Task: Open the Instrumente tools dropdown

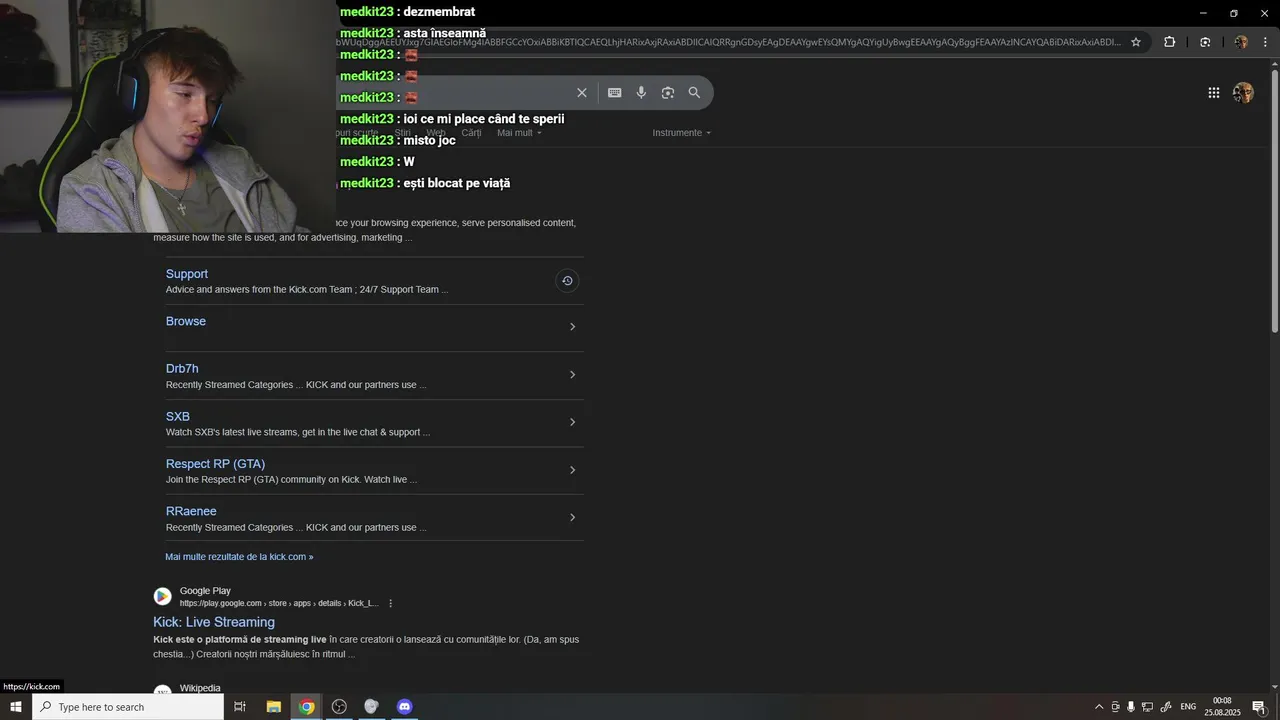Action: pyautogui.click(x=682, y=133)
